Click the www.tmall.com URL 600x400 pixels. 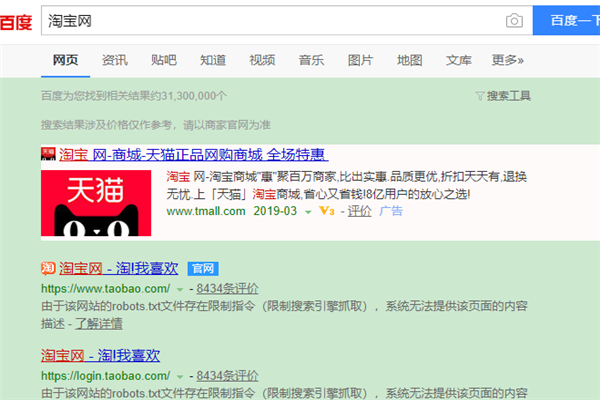pos(206,211)
